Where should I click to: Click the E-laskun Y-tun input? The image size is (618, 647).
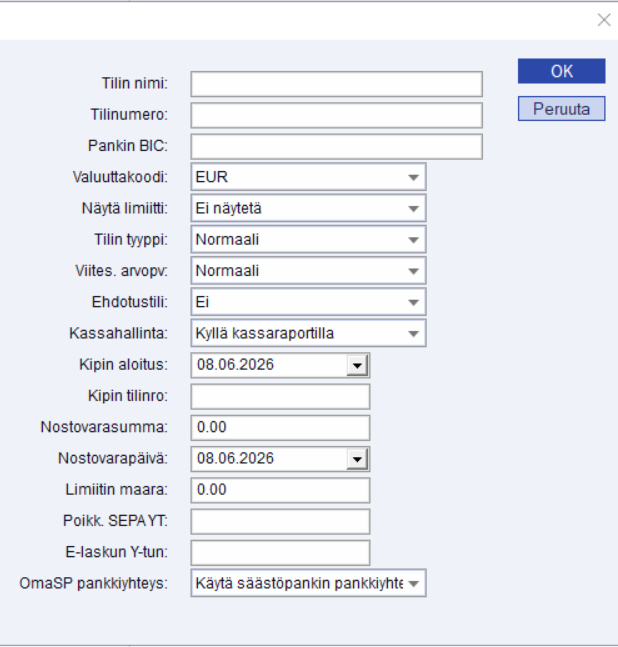[x=281, y=553]
